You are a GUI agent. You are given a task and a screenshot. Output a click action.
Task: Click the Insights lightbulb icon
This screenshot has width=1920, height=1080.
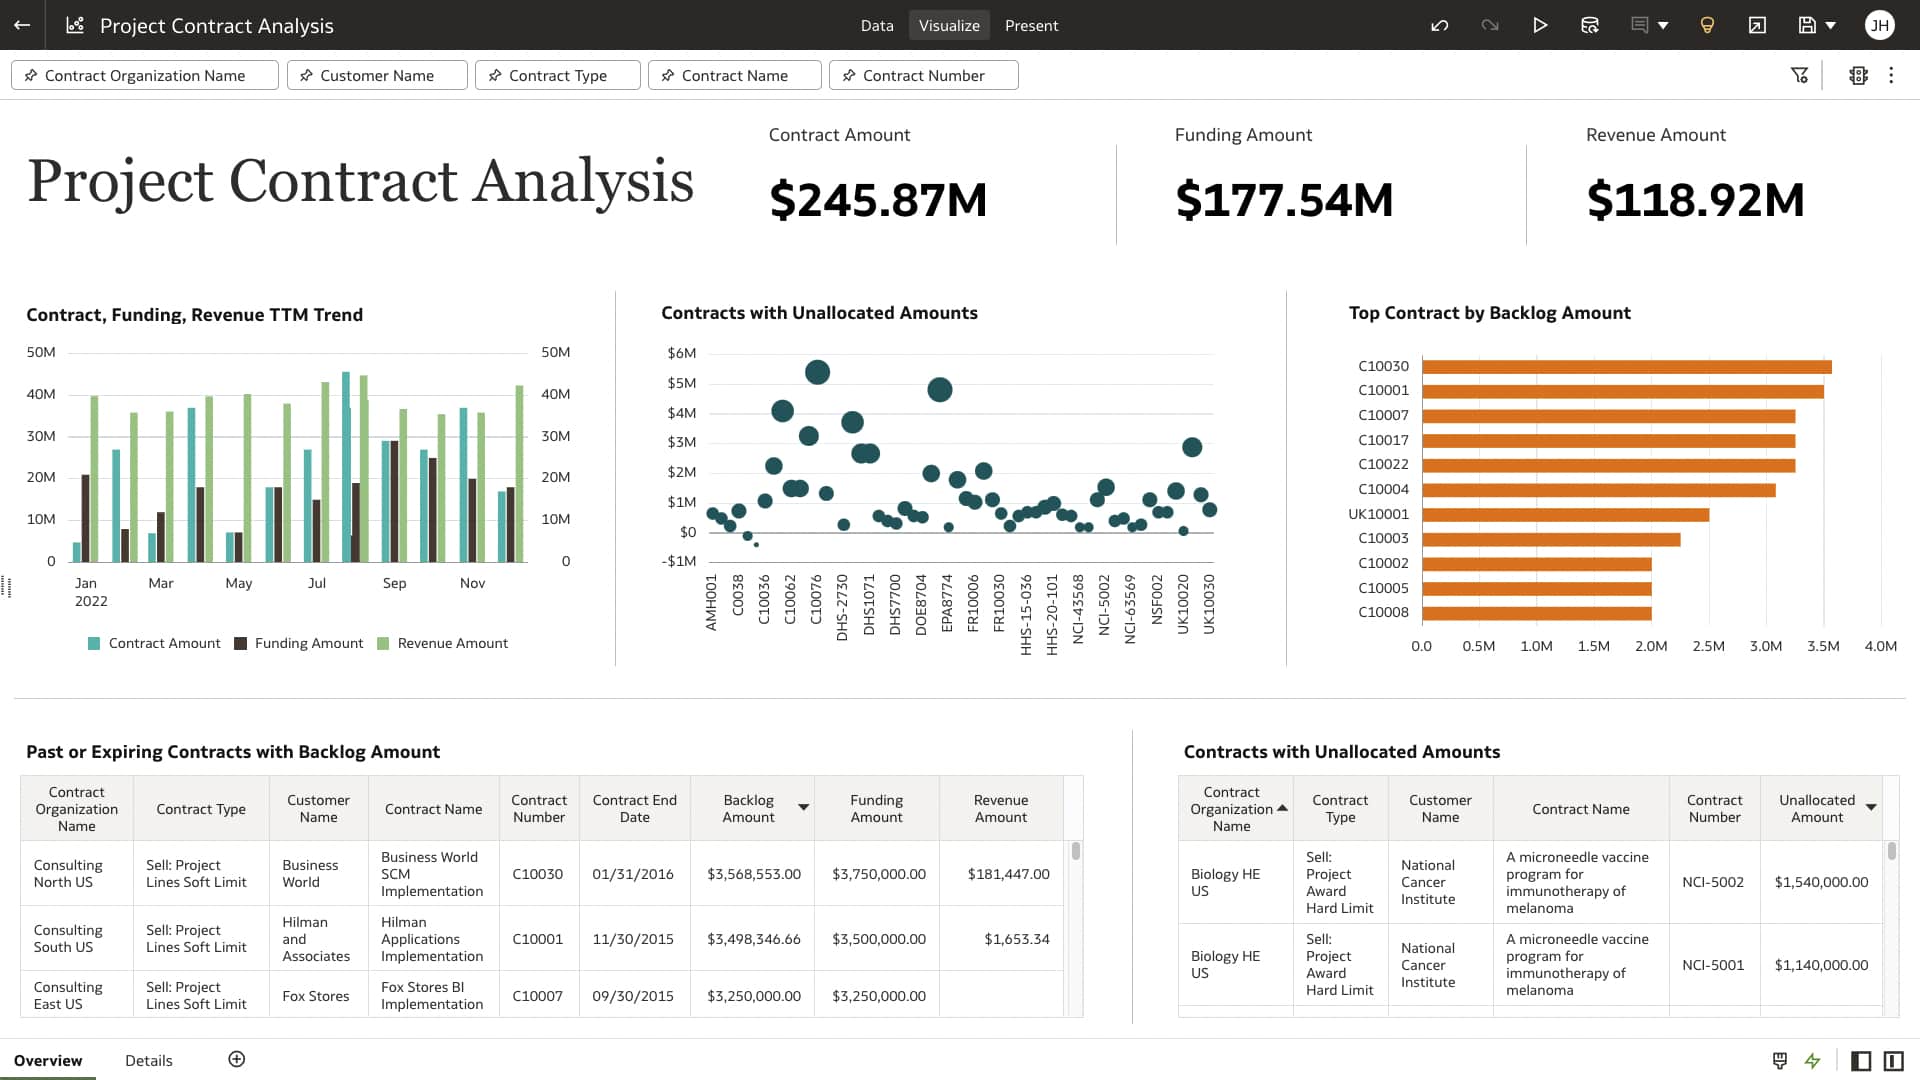(x=1707, y=25)
